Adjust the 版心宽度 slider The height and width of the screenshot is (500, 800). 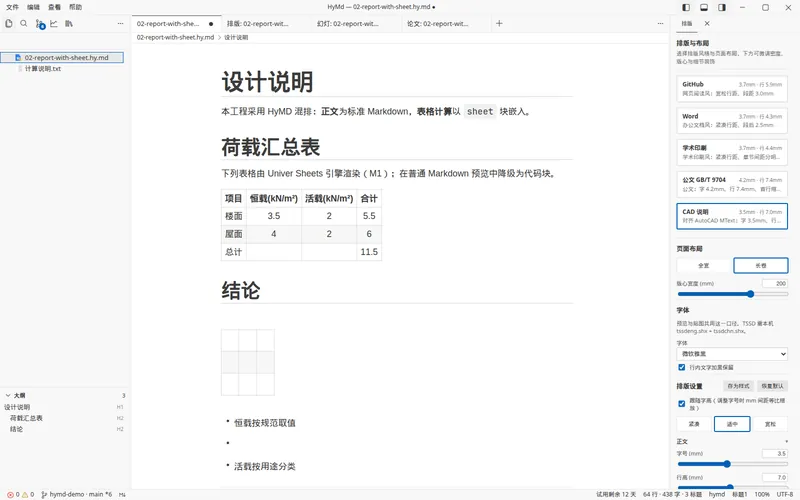coord(732,294)
